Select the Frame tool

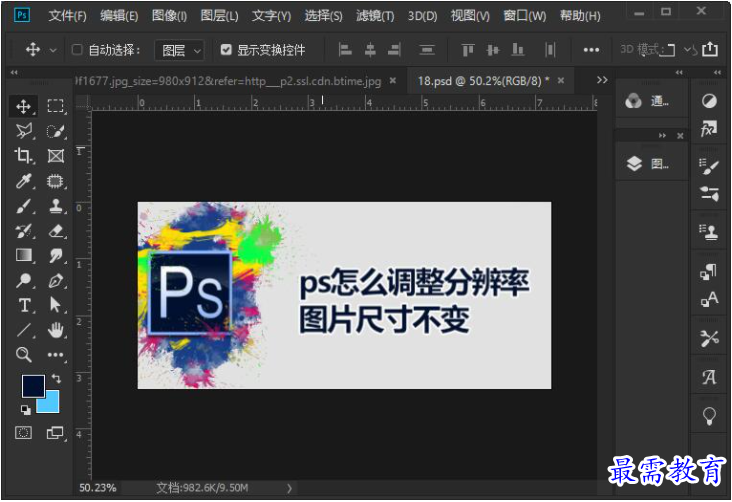(x=56, y=156)
